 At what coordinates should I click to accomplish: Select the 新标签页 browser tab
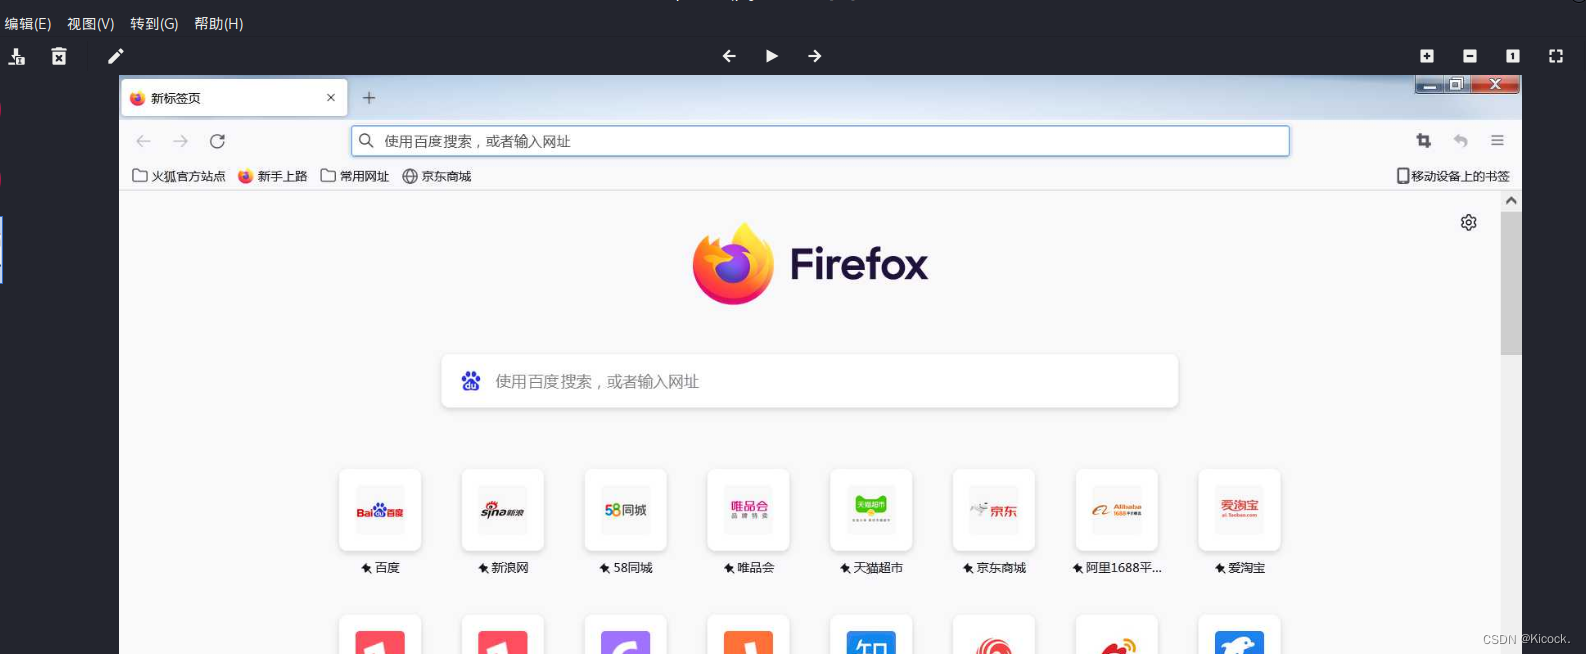click(x=235, y=98)
